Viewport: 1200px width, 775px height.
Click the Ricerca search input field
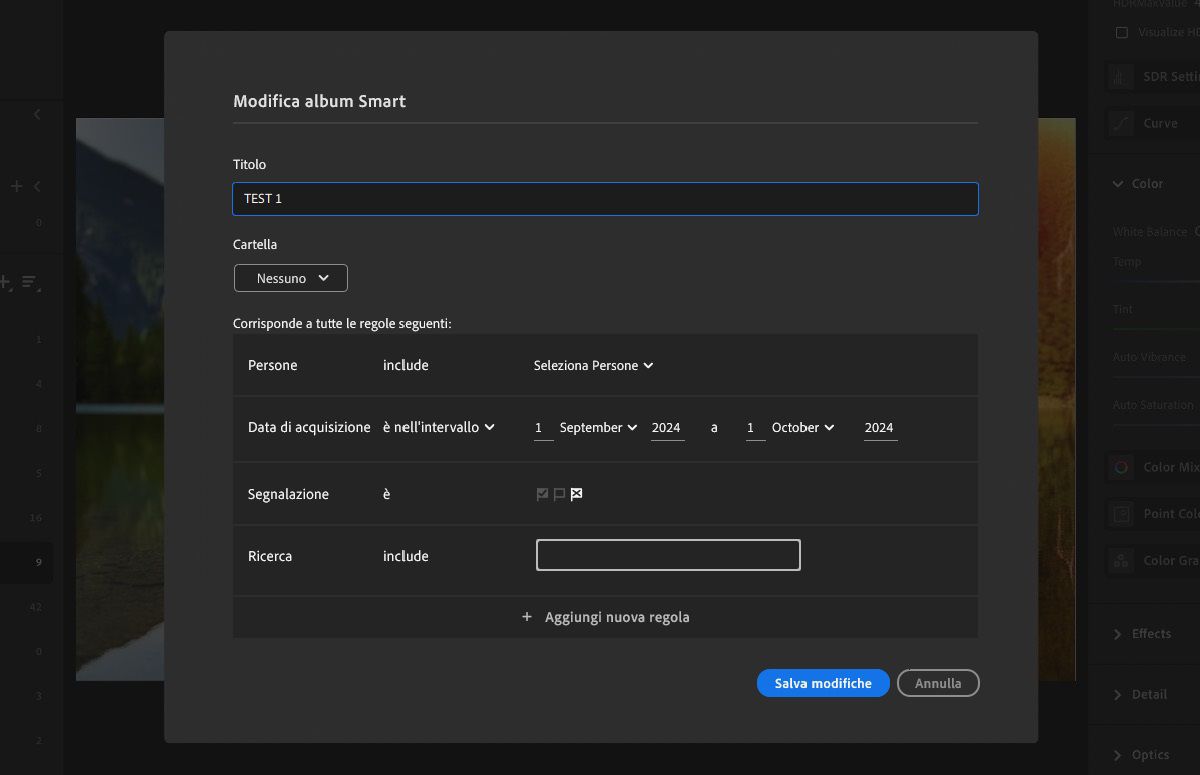[667, 554]
